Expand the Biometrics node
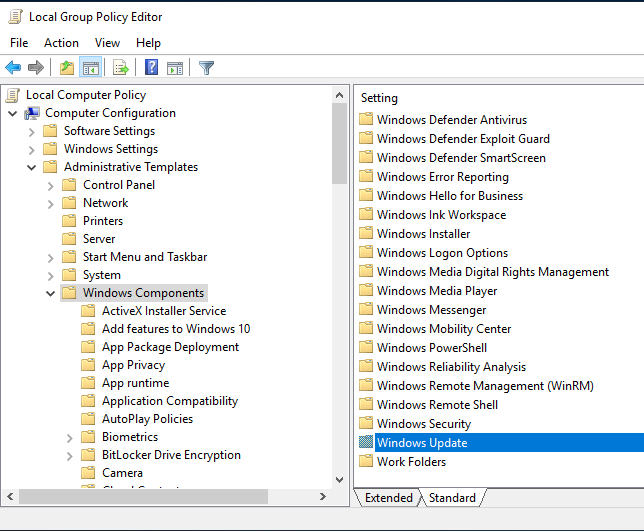The width and height of the screenshot is (644, 531). click(69, 438)
